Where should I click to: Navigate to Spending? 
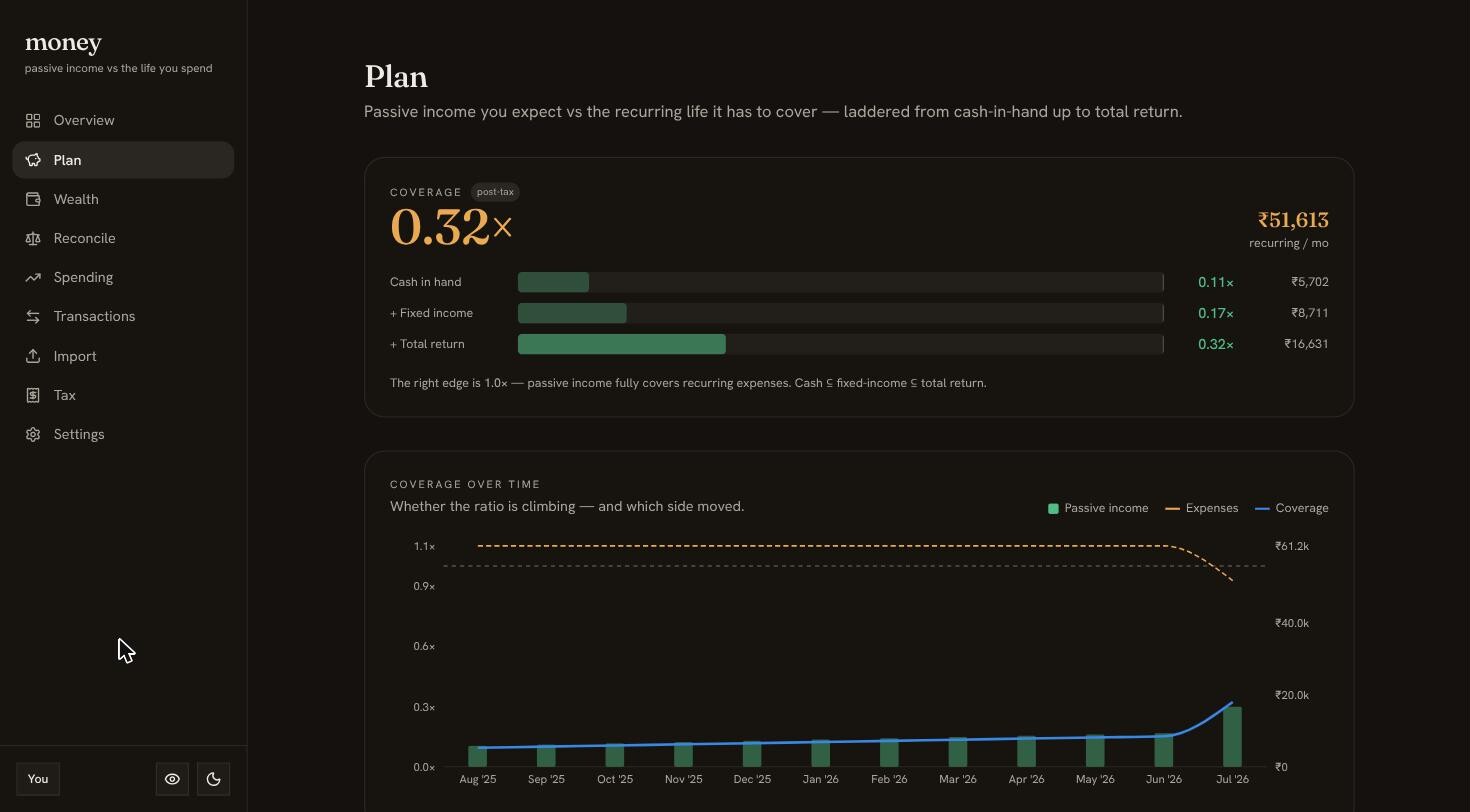click(x=123, y=277)
